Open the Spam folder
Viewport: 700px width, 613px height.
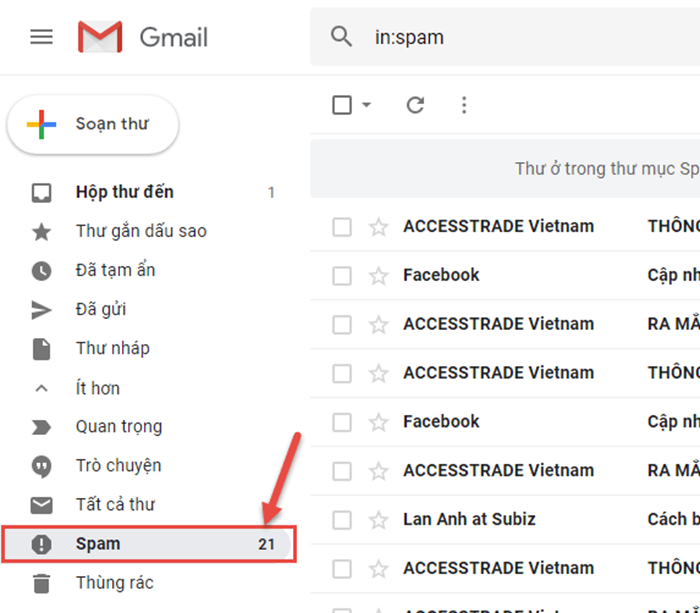(145, 544)
